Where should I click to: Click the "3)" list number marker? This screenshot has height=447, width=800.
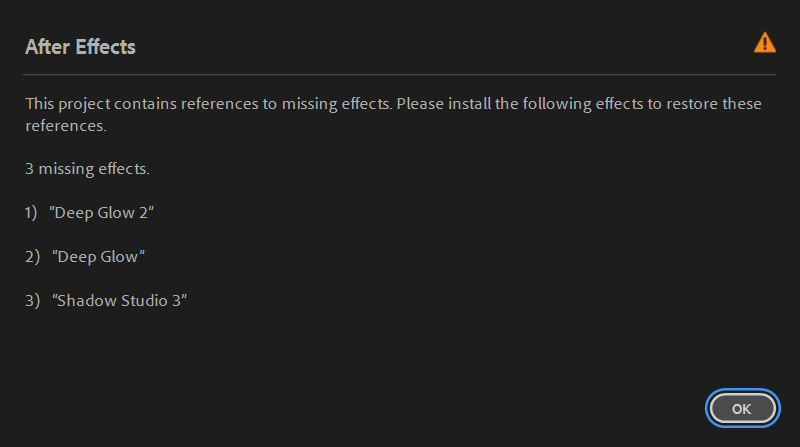pyautogui.click(x=32, y=301)
